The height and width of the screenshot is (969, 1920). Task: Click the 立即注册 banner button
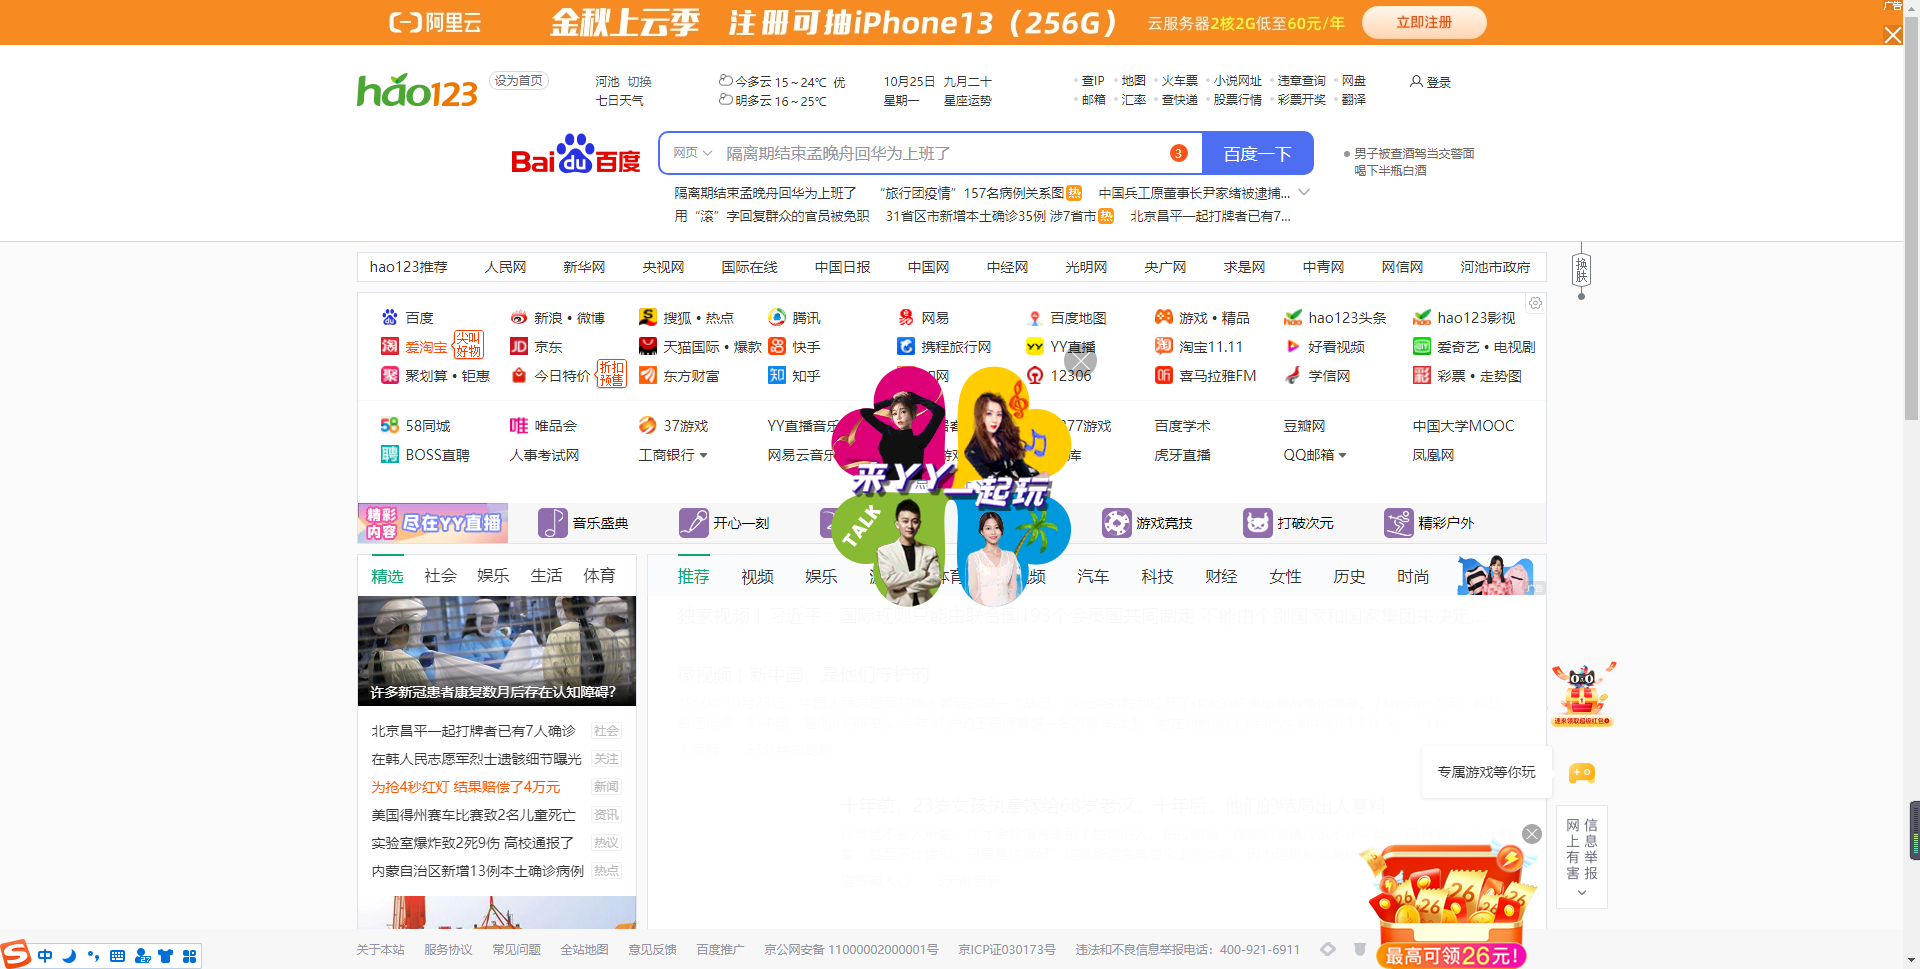[x=1424, y=22]
